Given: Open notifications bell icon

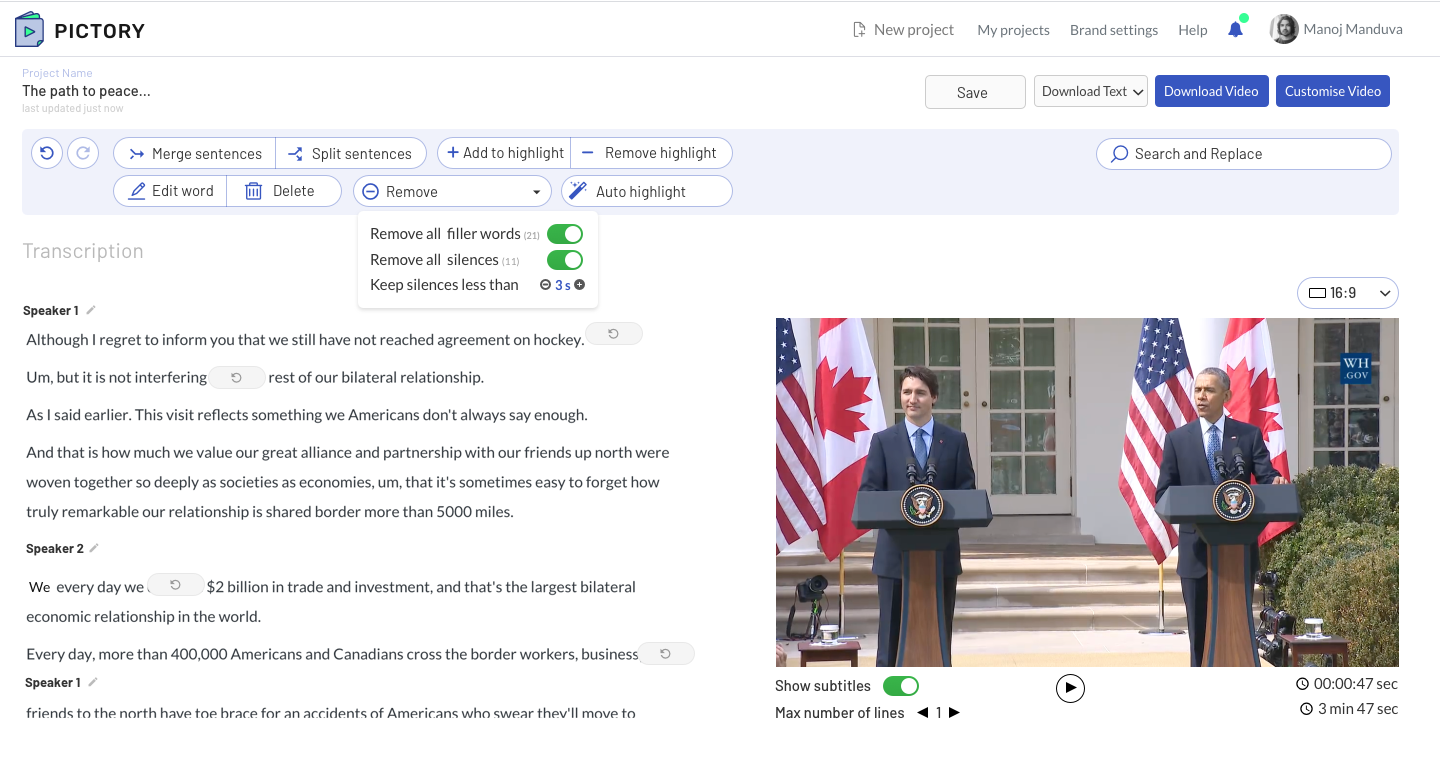Looking at the screenshot, I should click(1235, 30).
